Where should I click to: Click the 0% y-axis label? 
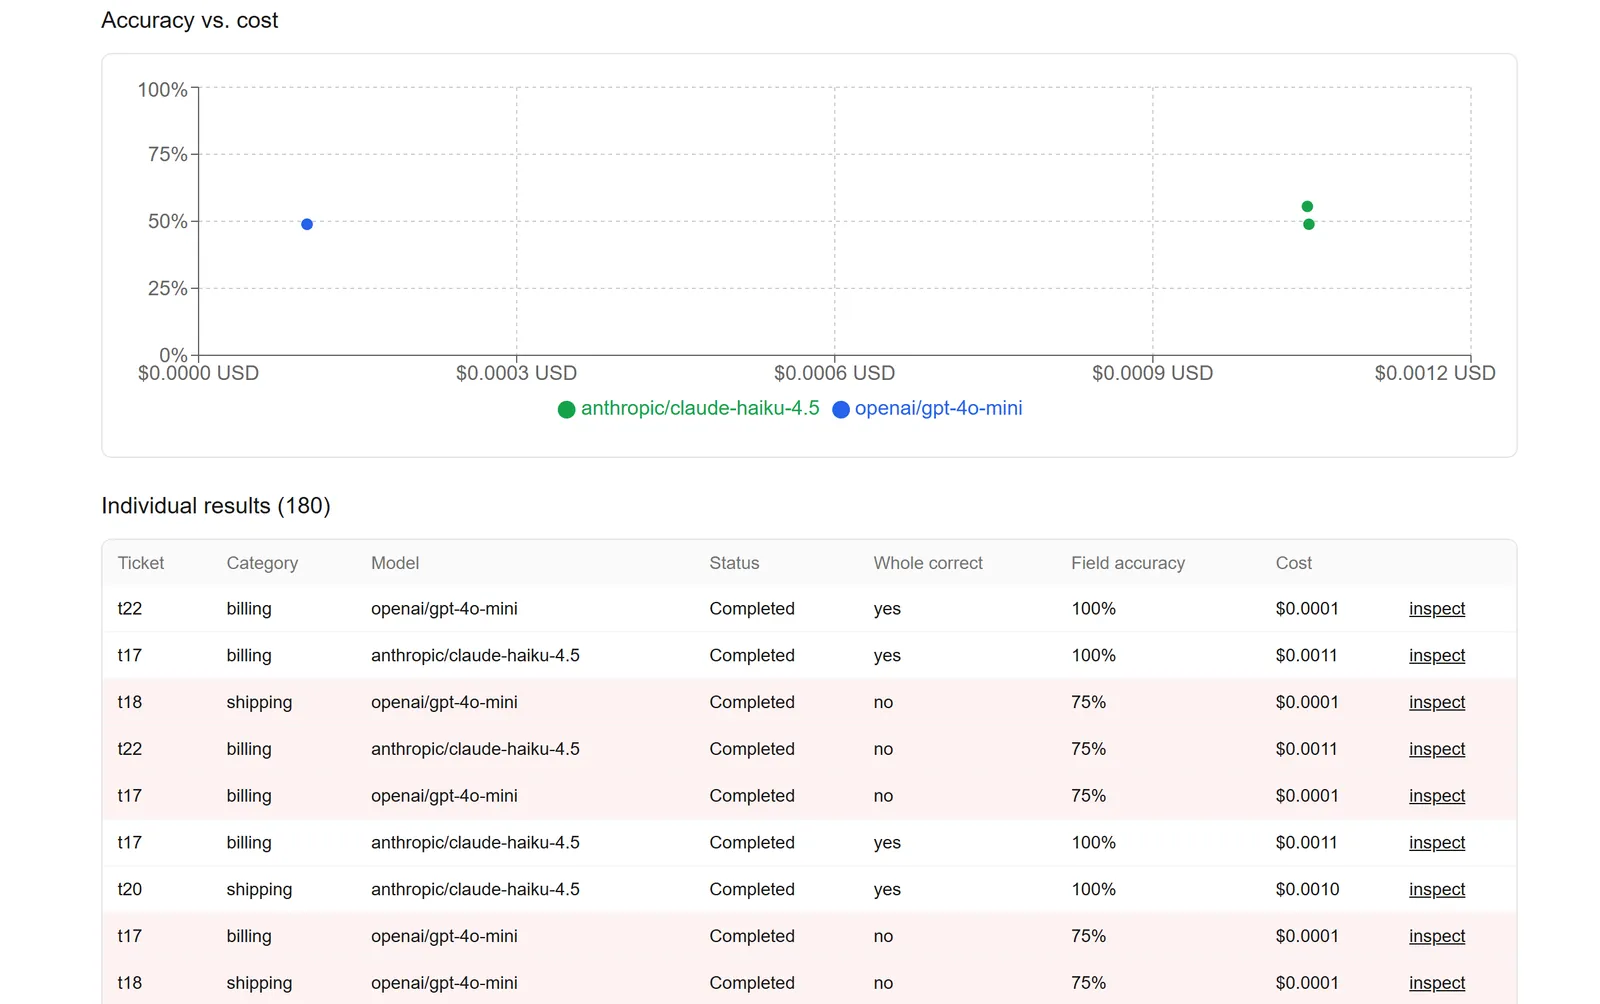173,355
